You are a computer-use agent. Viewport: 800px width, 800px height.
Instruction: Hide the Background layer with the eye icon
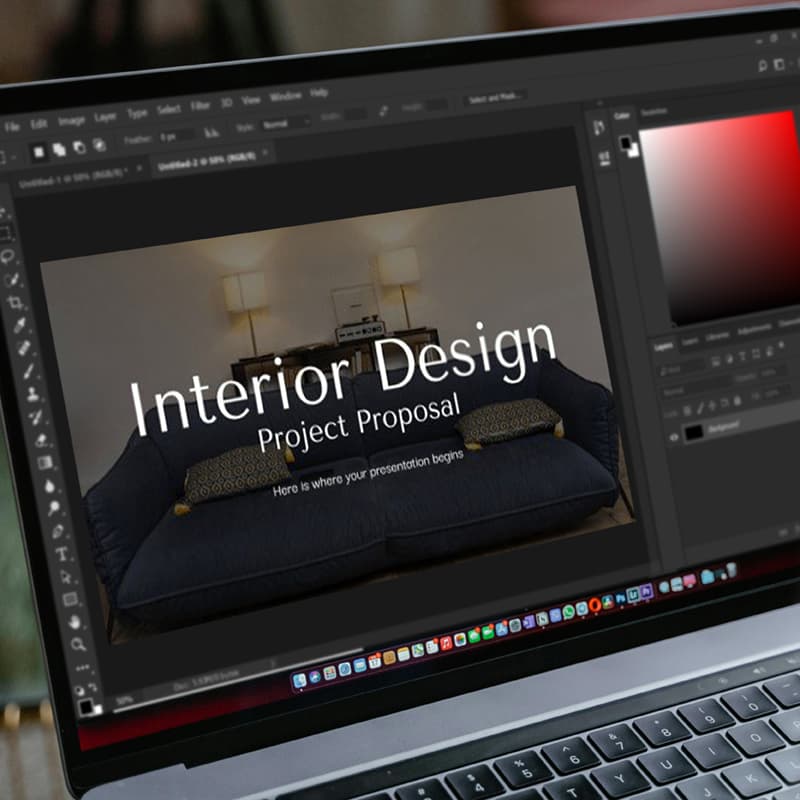673,437
